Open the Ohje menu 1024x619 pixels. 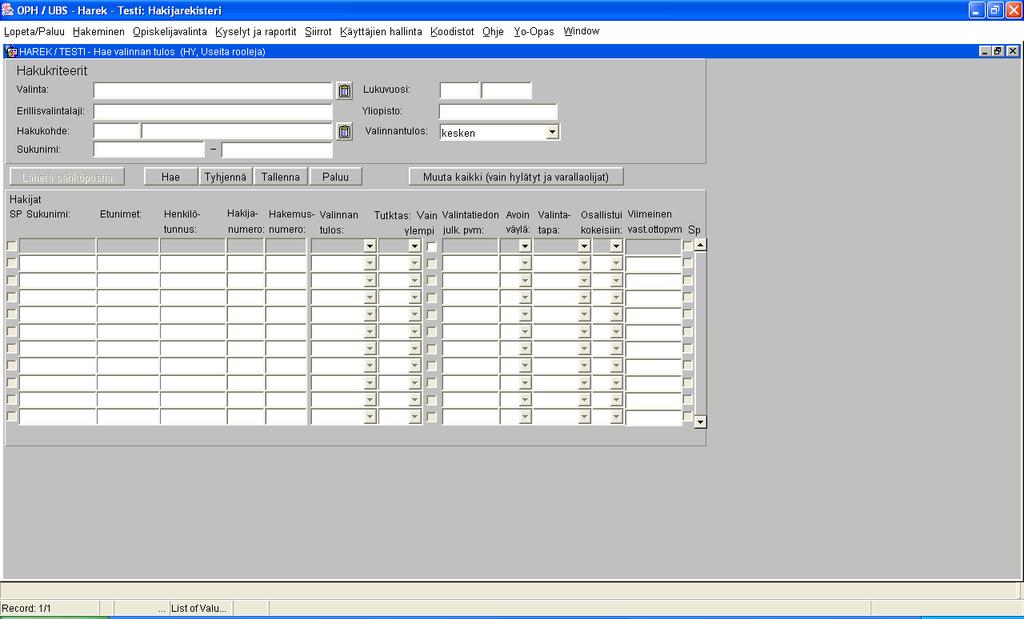(493, 31)
